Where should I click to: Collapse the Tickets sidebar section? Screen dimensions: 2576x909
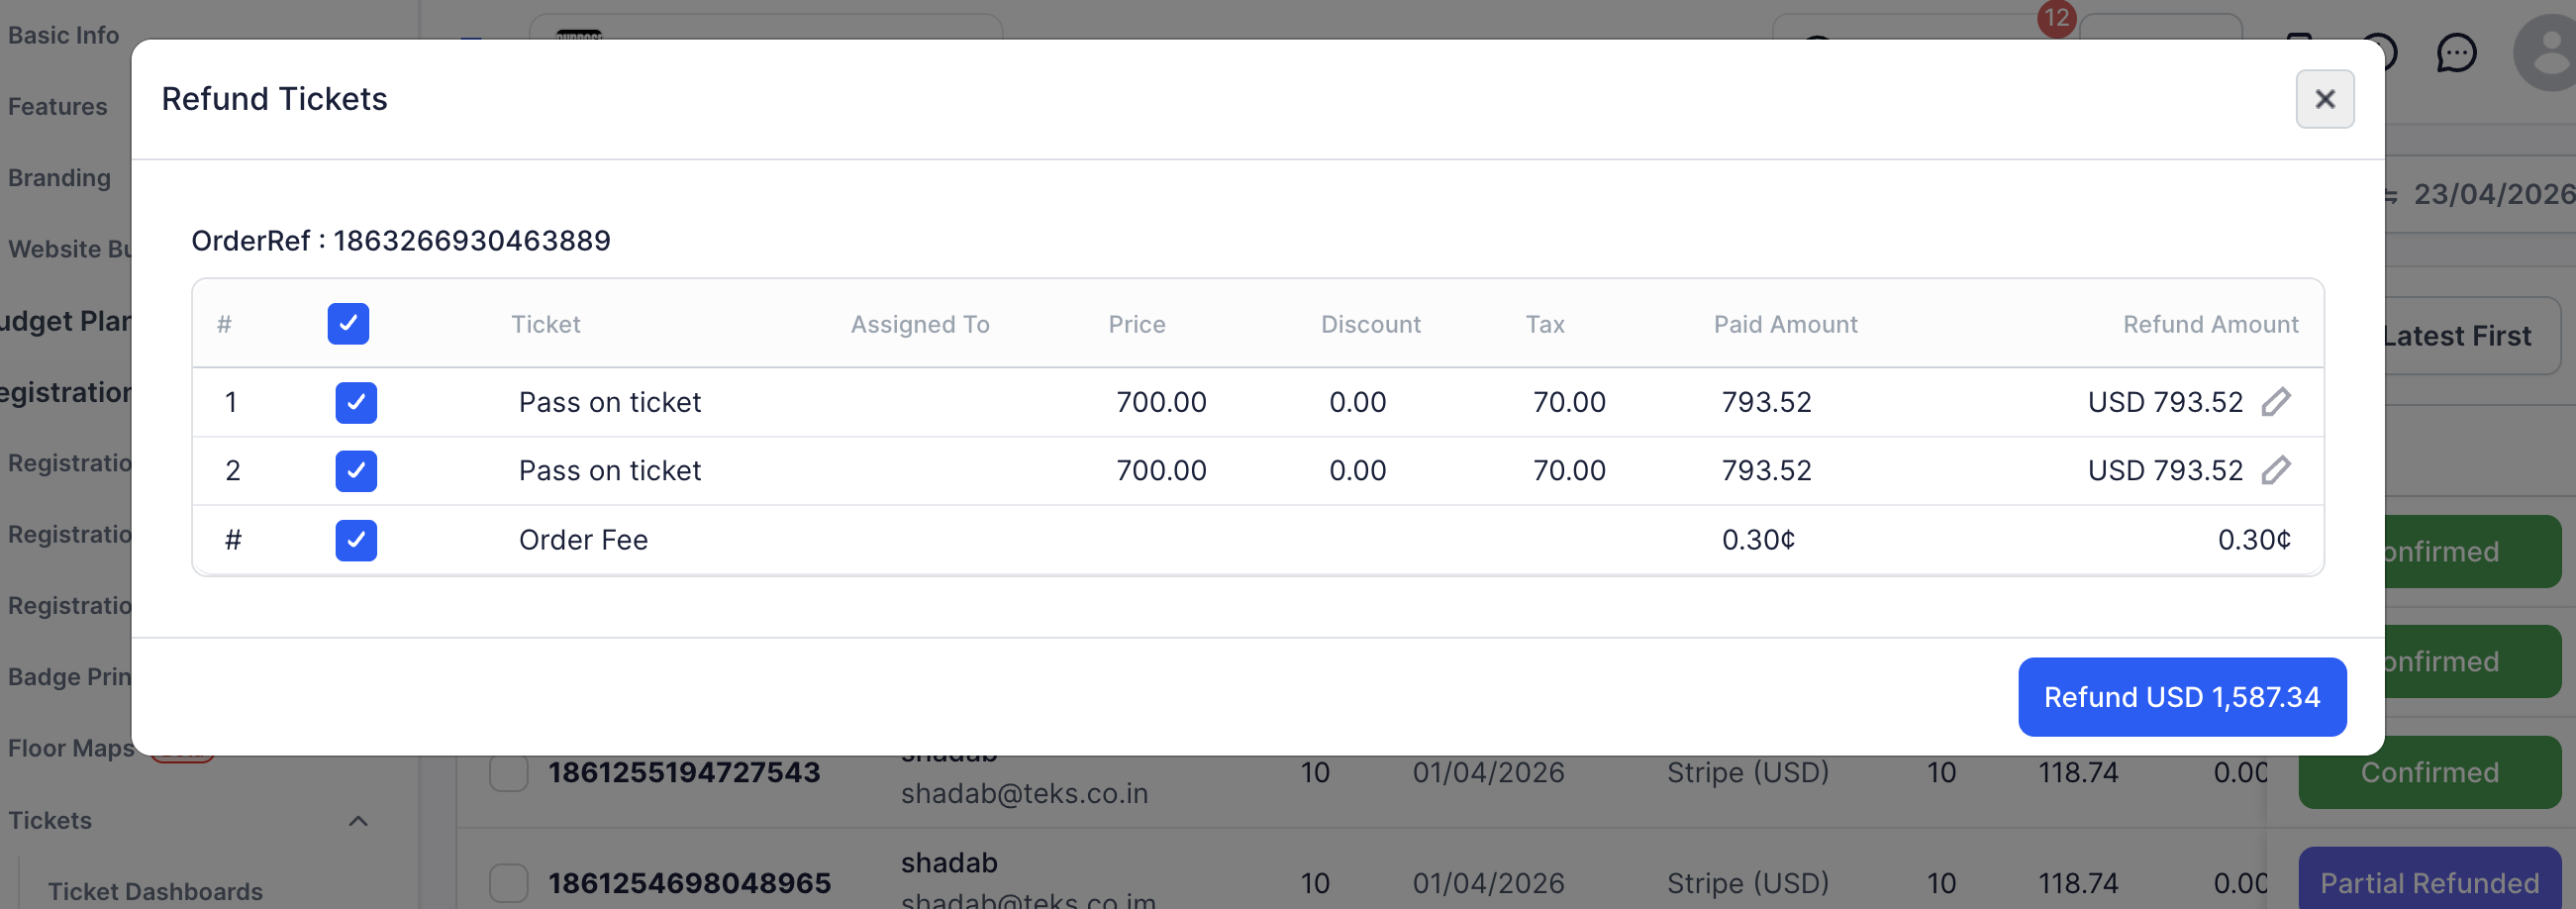pos(358,821)
